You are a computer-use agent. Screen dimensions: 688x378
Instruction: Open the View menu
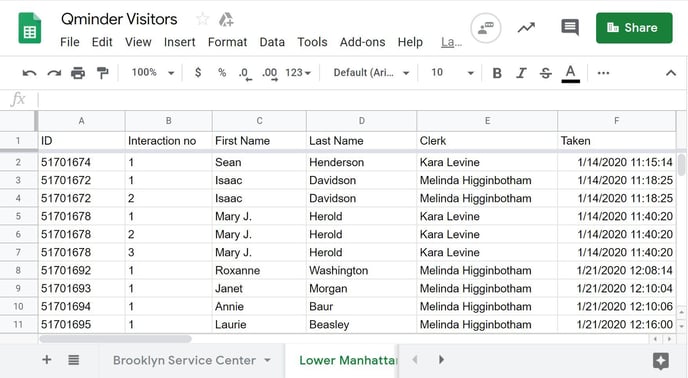coord(138,42)
